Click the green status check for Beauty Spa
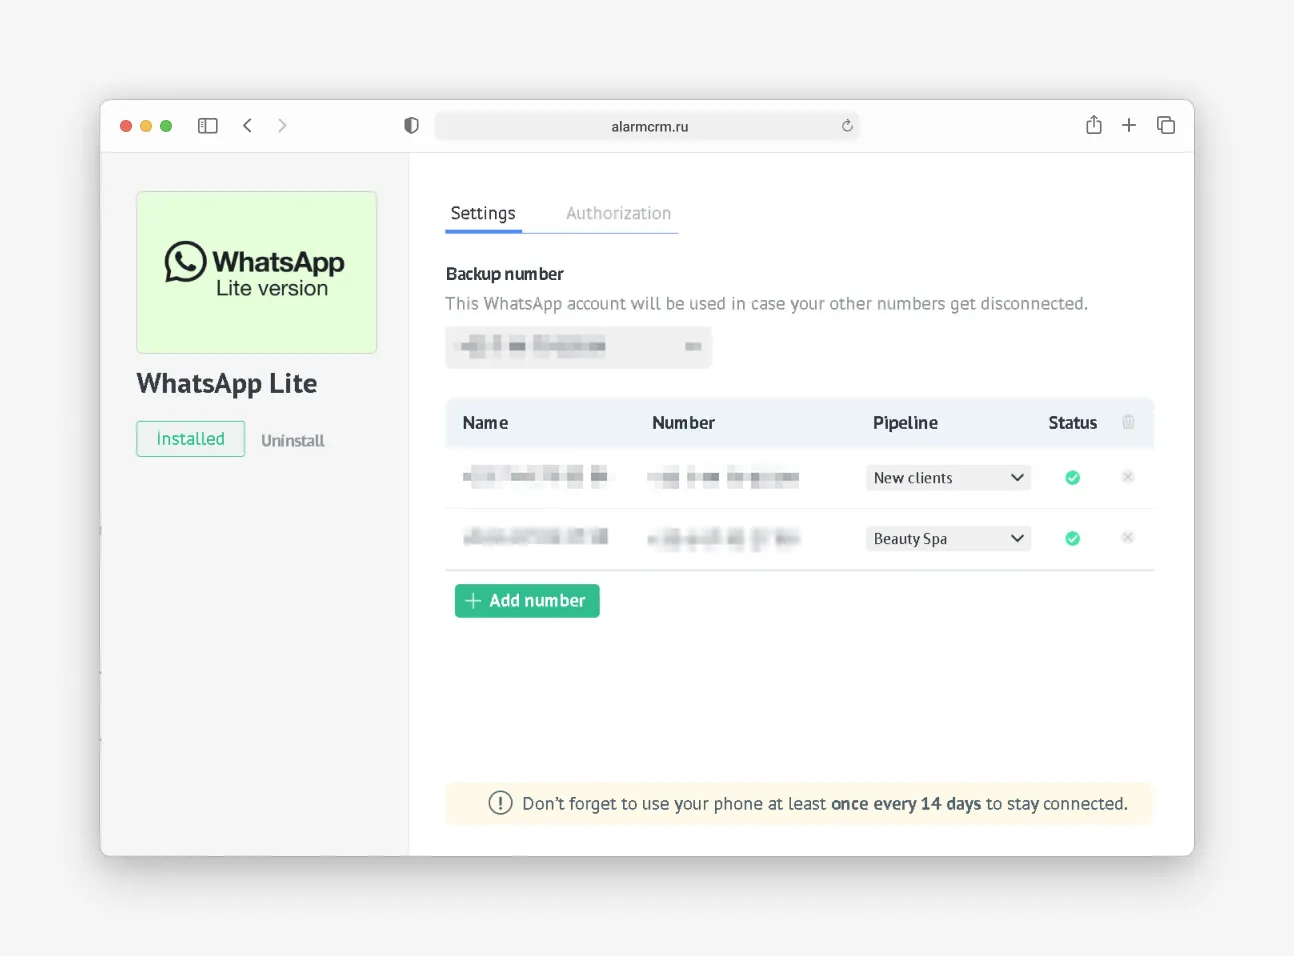Image resolution: width=1294 pixels, height=956 pixels. pos(1072,539)
